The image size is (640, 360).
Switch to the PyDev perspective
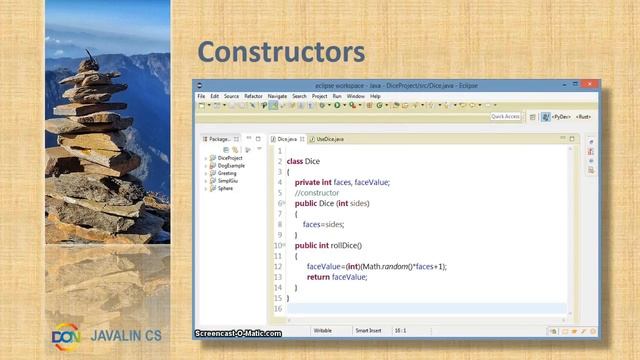(x=562, y=117)
